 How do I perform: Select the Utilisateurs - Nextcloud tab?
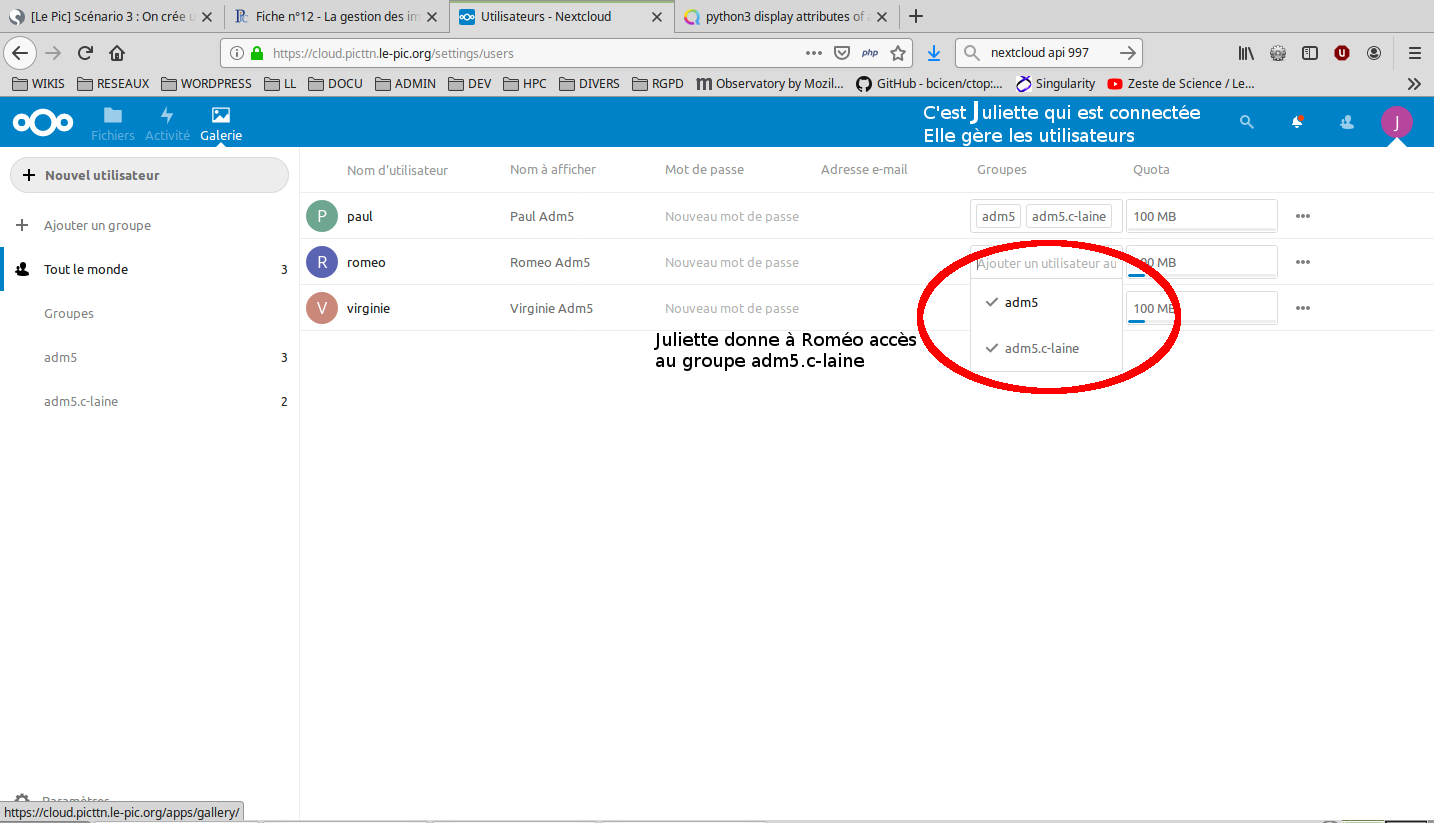click(561, 16)
